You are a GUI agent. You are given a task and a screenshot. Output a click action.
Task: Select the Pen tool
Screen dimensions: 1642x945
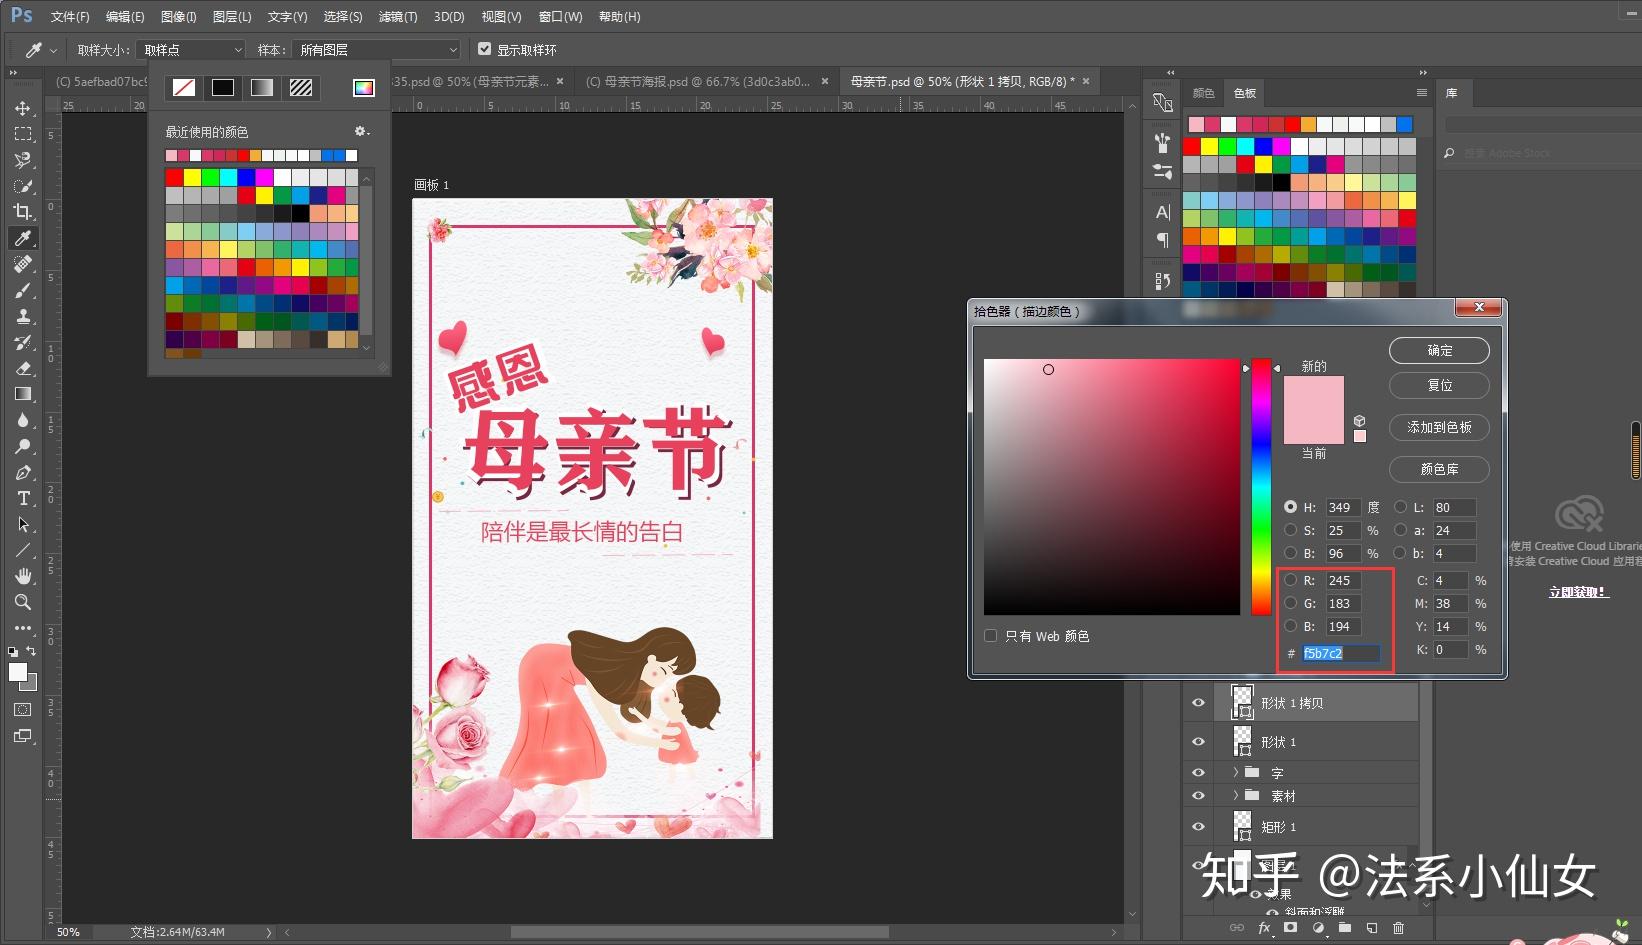tap(23, 472)
